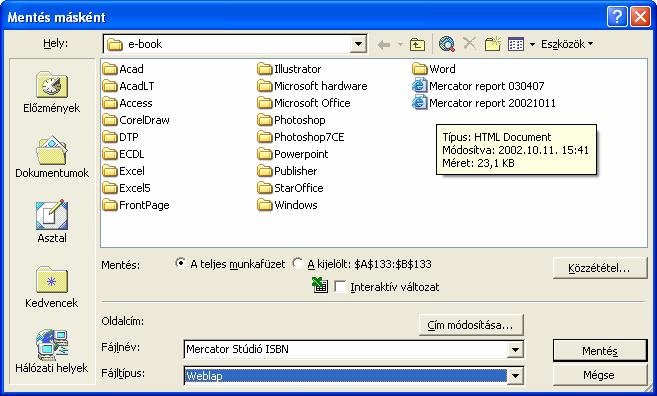The height and width of the screenshot is (396, 657).
Task: Click the dialog Help question mark button
Action: (617, 17)
